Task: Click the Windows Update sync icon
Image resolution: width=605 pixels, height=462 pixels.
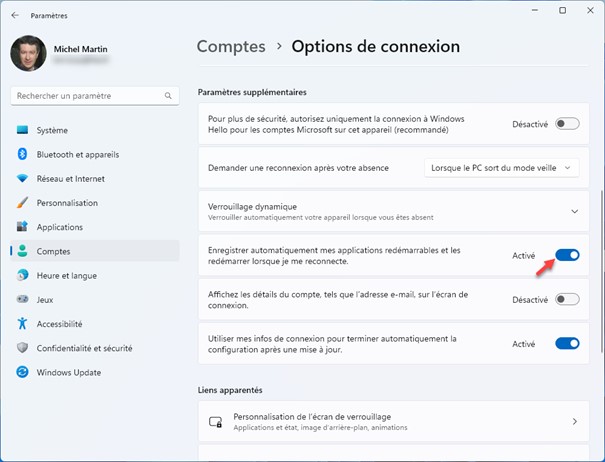Action: pyautogui.click(x=22, y=372)
